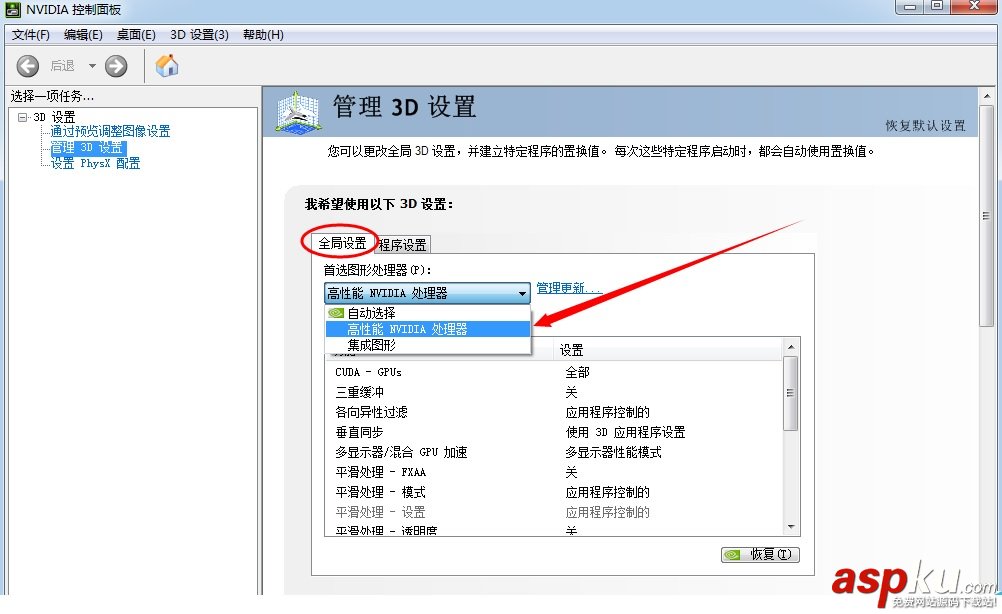
Task: Collapse the 3D 设置 tree node
Action: [23, 117]
